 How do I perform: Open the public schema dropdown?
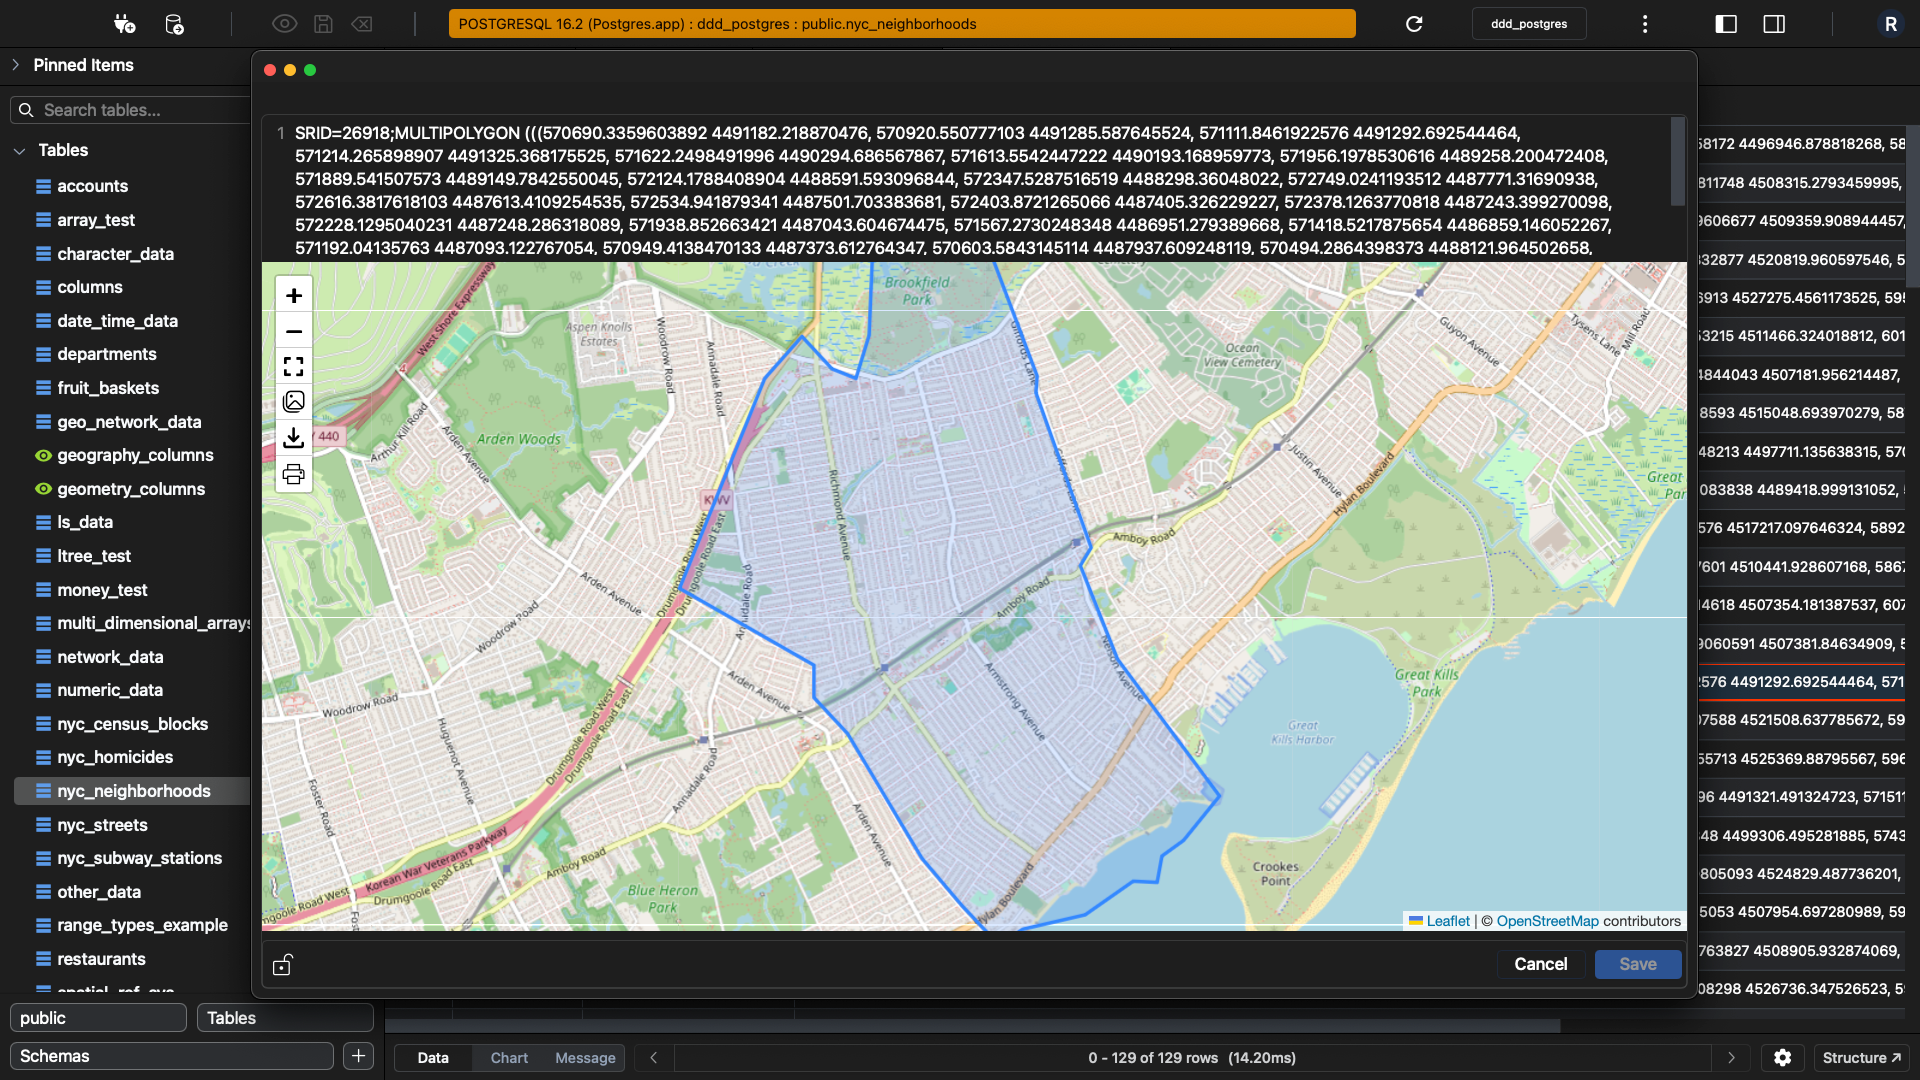point(98,1018)
